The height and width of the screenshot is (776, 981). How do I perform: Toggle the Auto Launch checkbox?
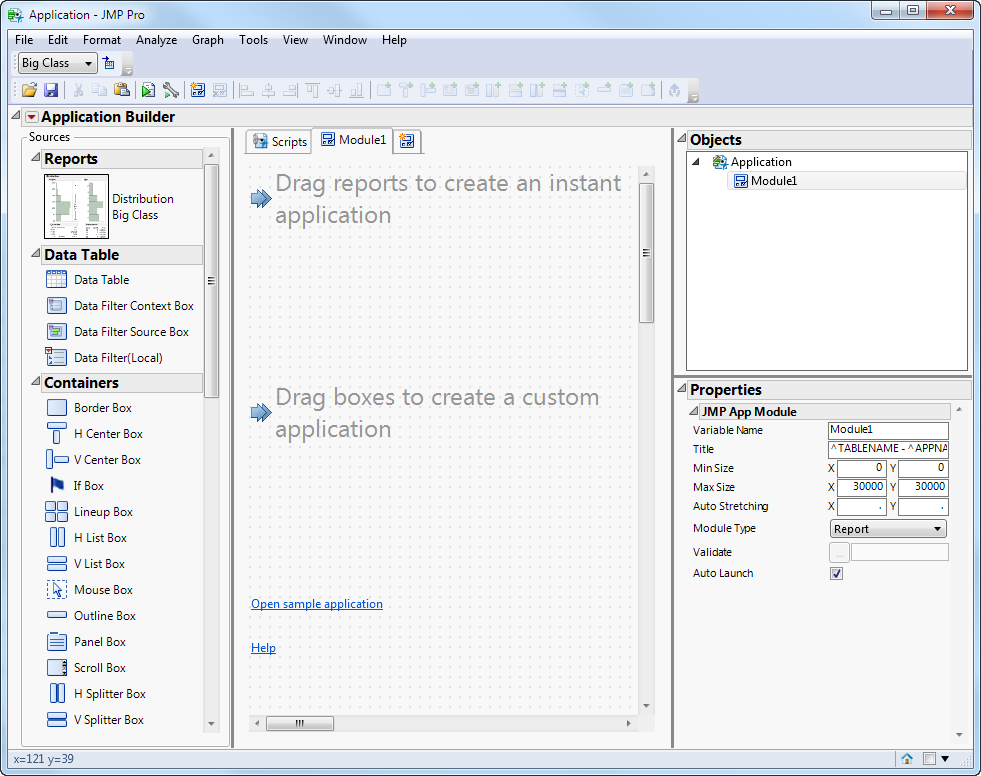[837, 574]
